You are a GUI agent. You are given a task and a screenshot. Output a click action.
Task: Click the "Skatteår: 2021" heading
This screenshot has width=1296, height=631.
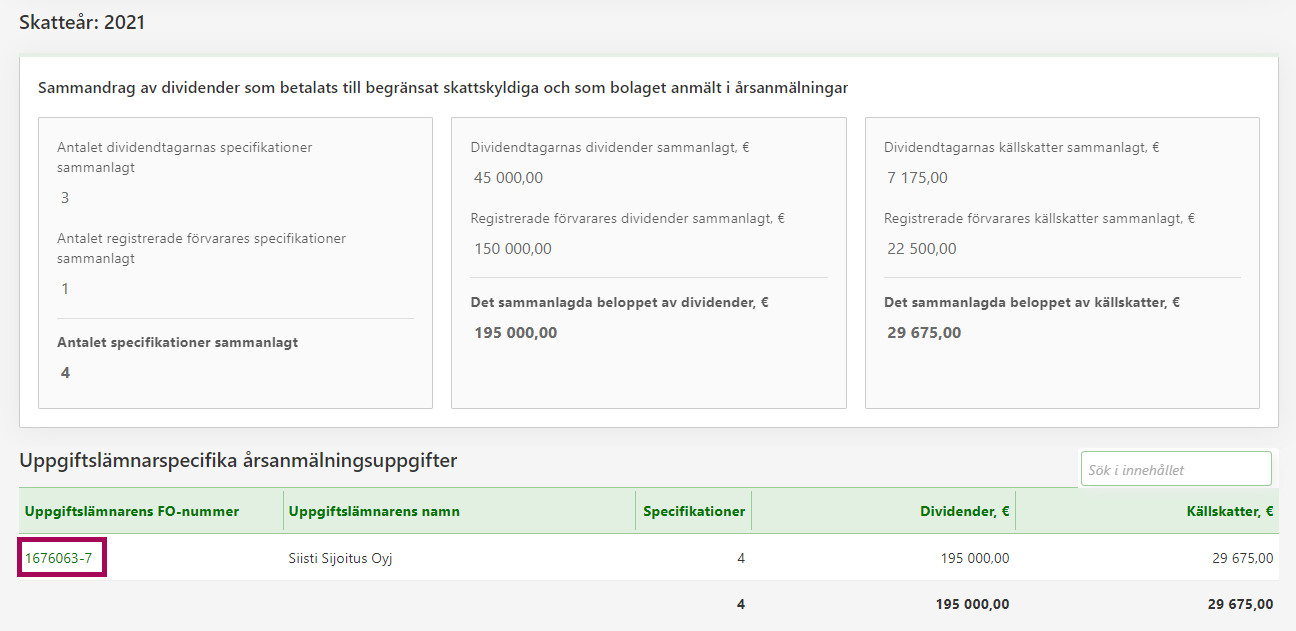[82, 22]
